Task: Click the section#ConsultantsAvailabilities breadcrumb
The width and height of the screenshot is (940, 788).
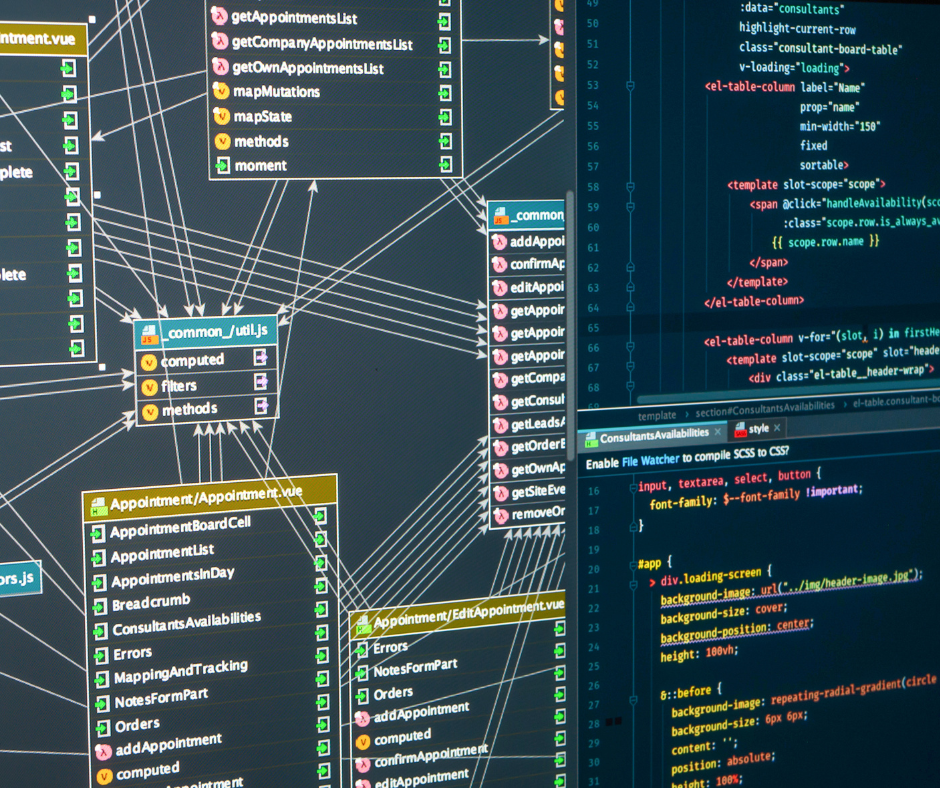Action: (764, 406)
